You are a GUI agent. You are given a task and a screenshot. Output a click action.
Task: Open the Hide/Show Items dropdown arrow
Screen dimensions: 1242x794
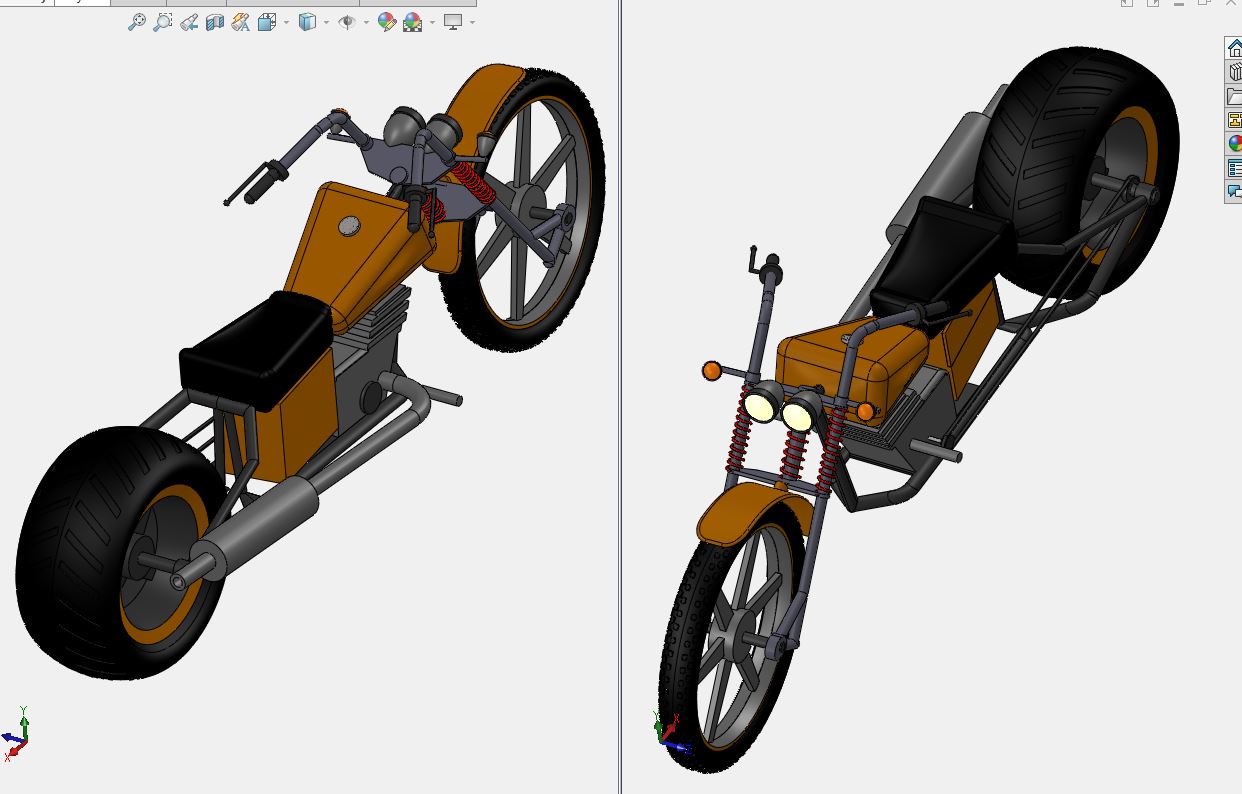pos(366,22)
